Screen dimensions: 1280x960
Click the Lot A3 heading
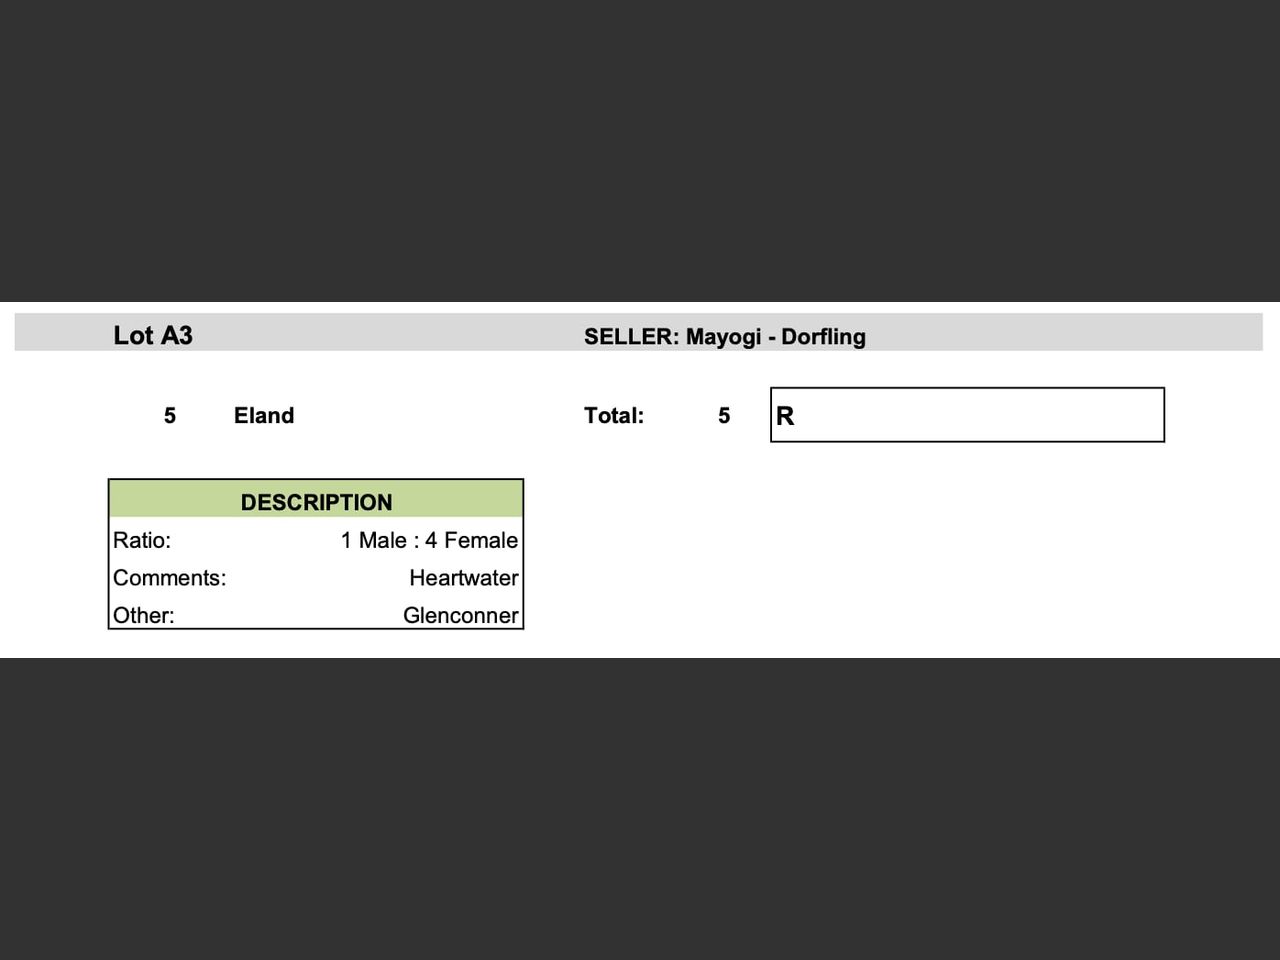pyautogui.click(x=152, y=335)
